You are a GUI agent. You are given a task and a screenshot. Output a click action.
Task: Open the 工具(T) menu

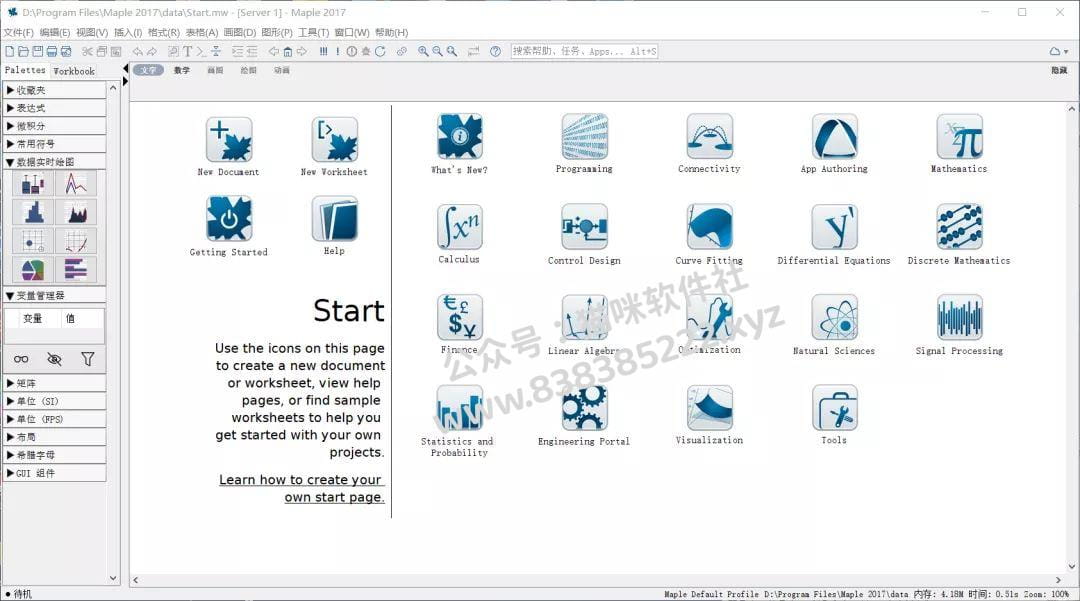[x=313, y=32]
